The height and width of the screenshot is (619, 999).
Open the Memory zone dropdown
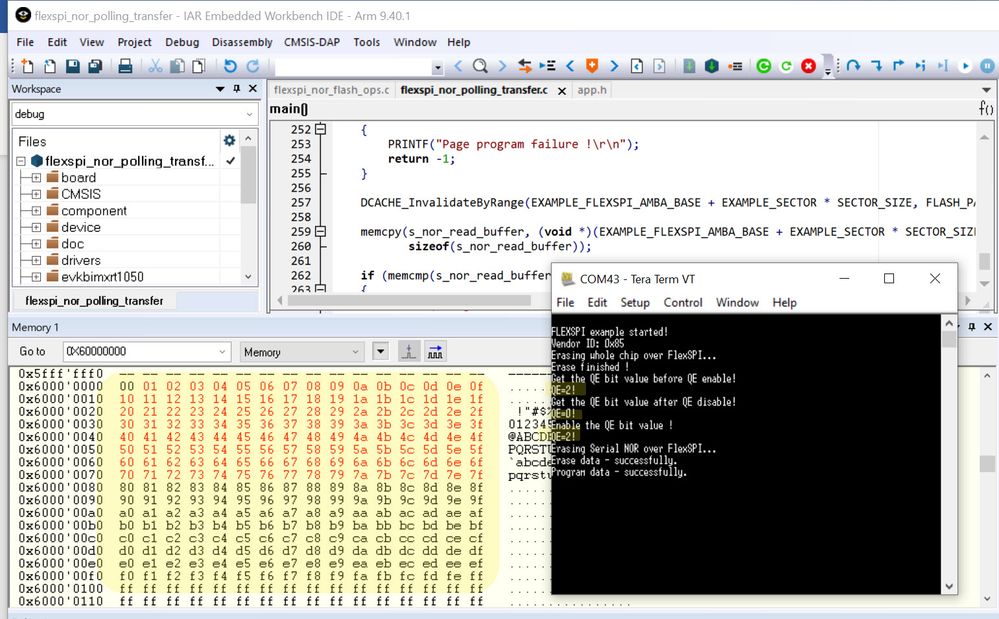[x=356, y=352]
